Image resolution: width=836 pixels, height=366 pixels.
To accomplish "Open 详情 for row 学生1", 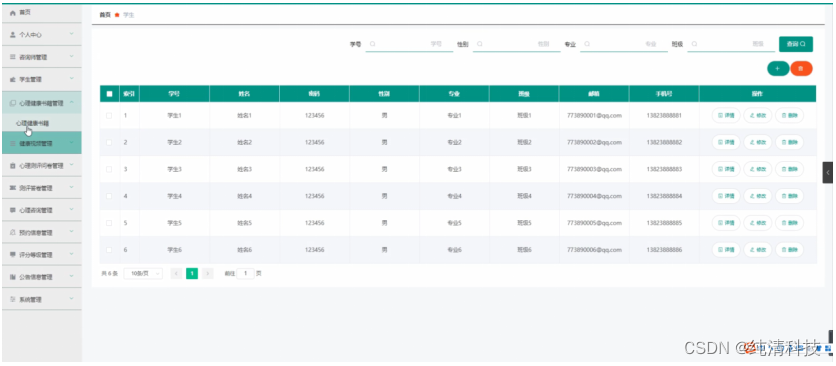I will pyautogui.click(x=726, y=115).
